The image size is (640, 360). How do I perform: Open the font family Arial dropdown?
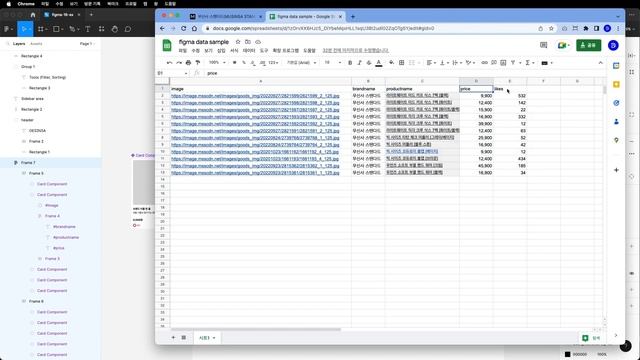301,62
